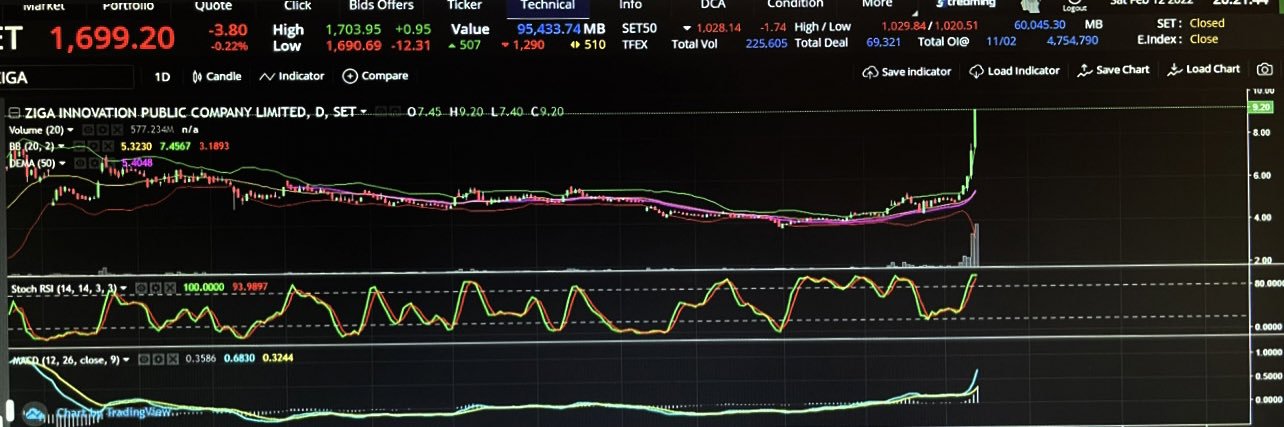This screenshot has height=427, width=1284.
Task: Click the Stoch RSI value 100.0000
Action: click(x=204, y=288)
